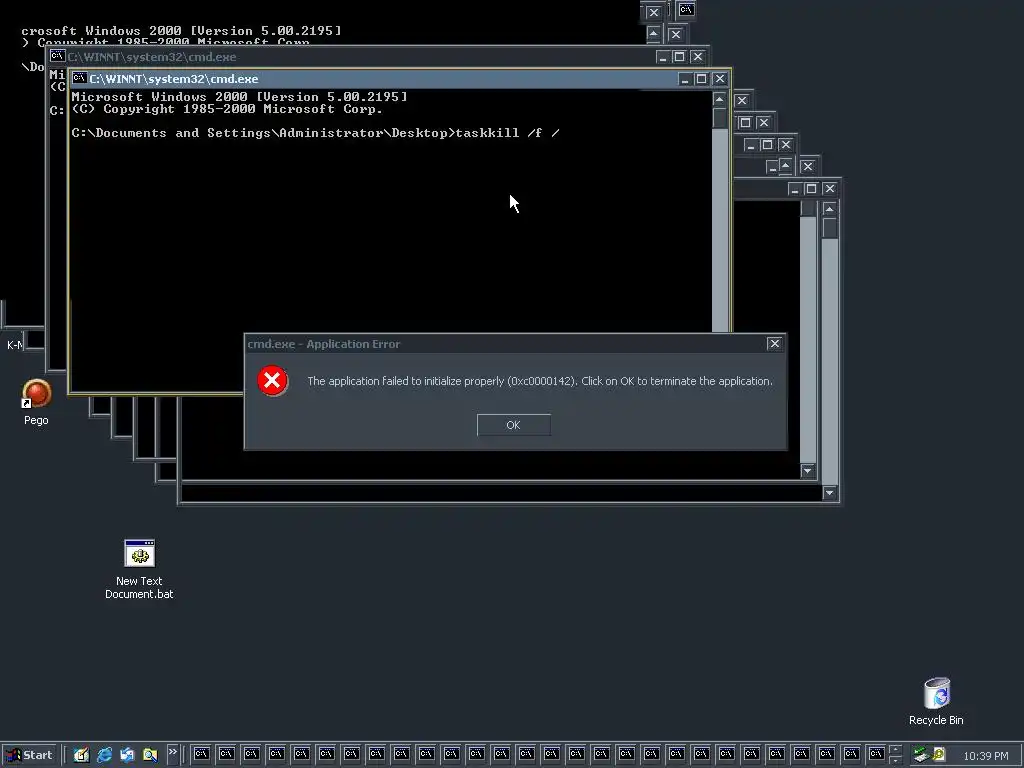This screenshot has width=1024, height=768.
Task: Launch Outlook Express from Quick Launch
Action: coord(127,755)
